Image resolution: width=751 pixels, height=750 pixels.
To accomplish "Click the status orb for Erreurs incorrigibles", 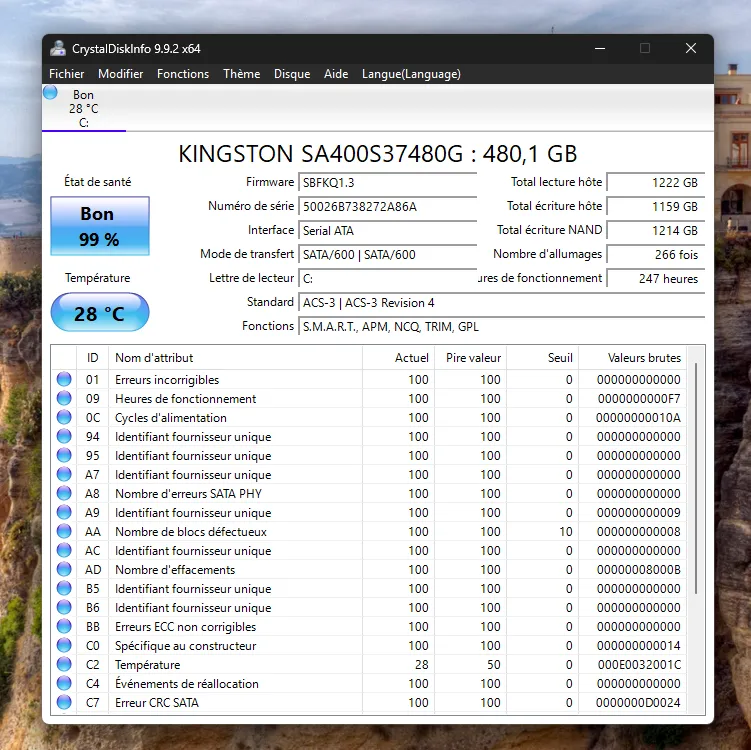I will point(64,379).
